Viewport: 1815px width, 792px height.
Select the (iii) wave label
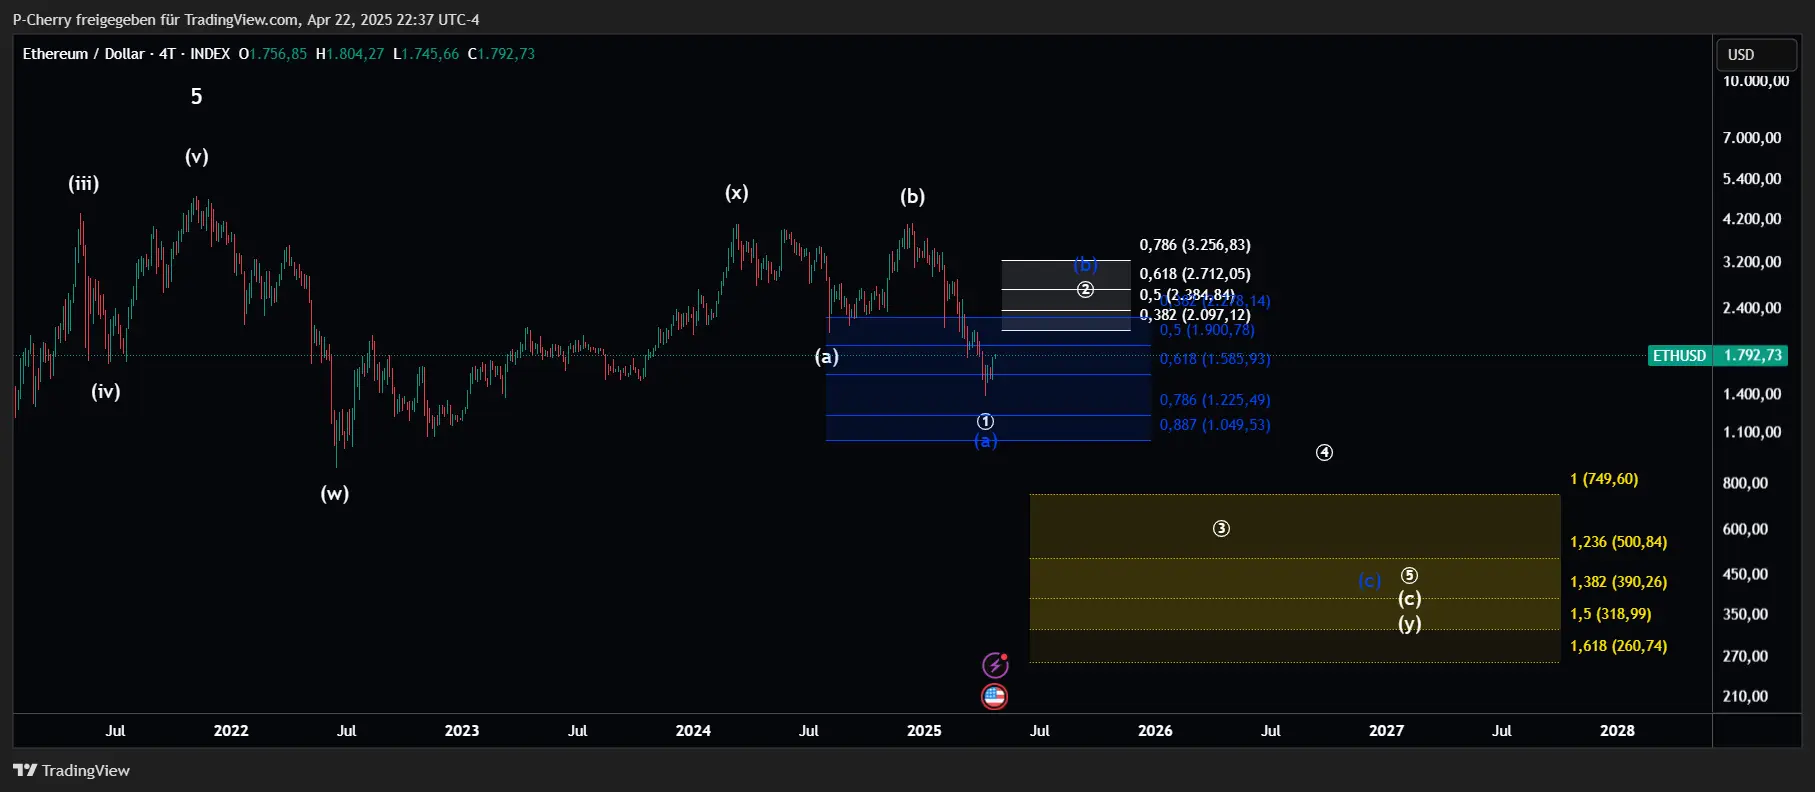[x=84, y=183]
